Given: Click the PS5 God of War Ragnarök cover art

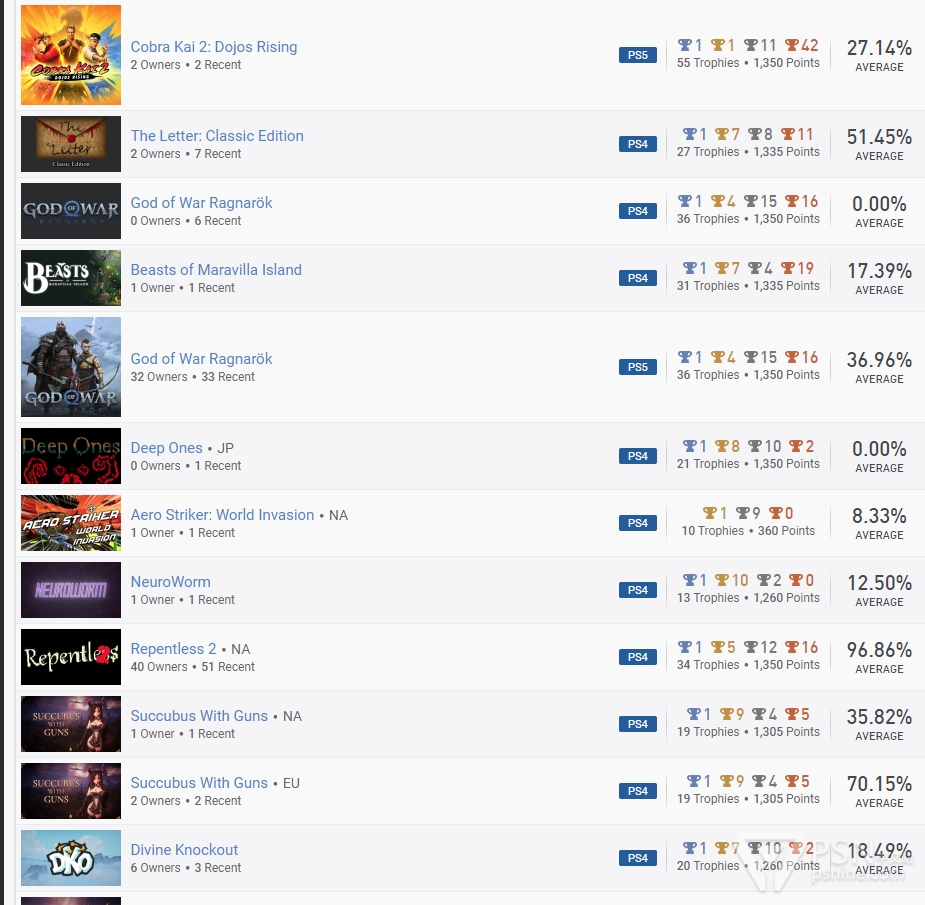Looking at the screenshot, I should [71, 367].
